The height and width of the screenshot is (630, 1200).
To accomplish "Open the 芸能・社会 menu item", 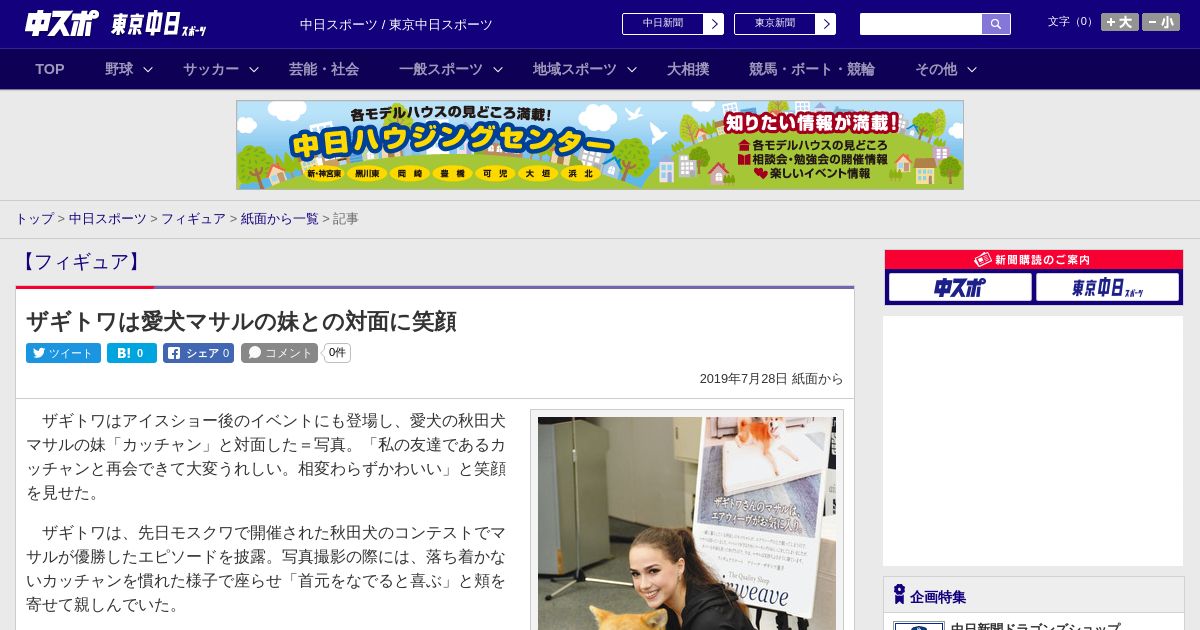I will [x=324, y=69].
